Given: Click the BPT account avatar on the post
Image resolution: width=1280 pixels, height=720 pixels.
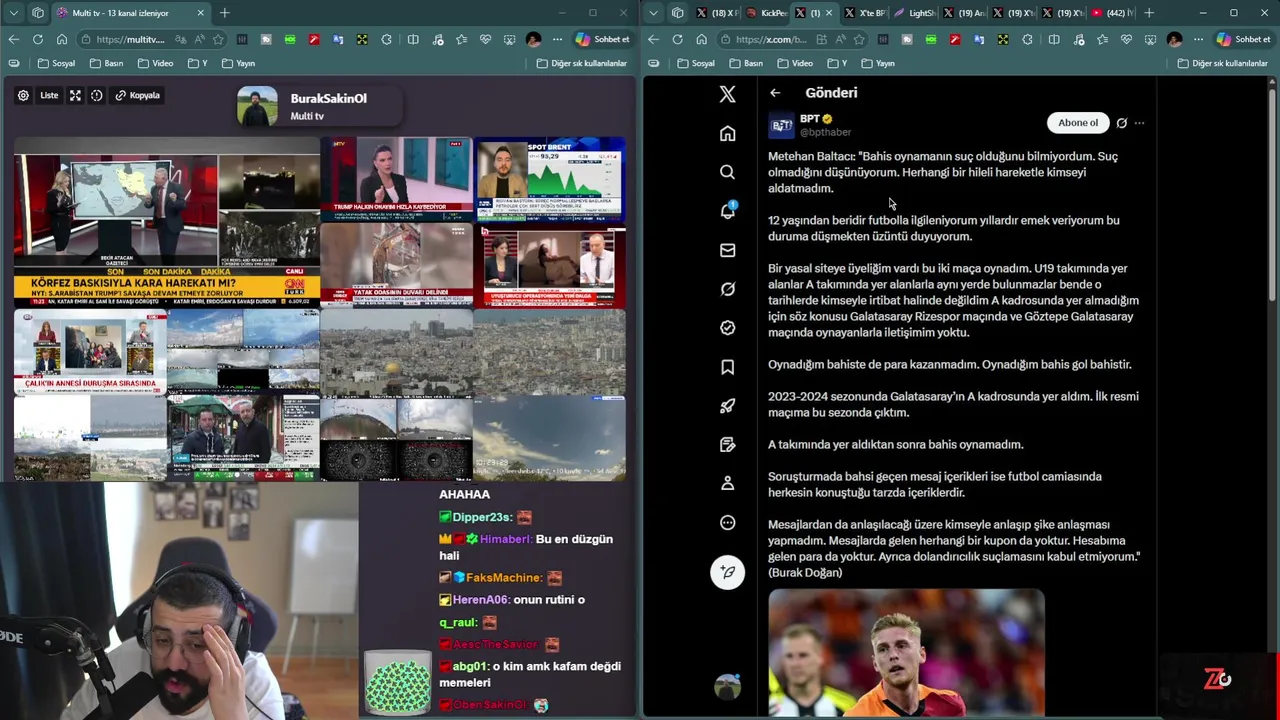Looking at the screenshot, I should click(781, 125).
